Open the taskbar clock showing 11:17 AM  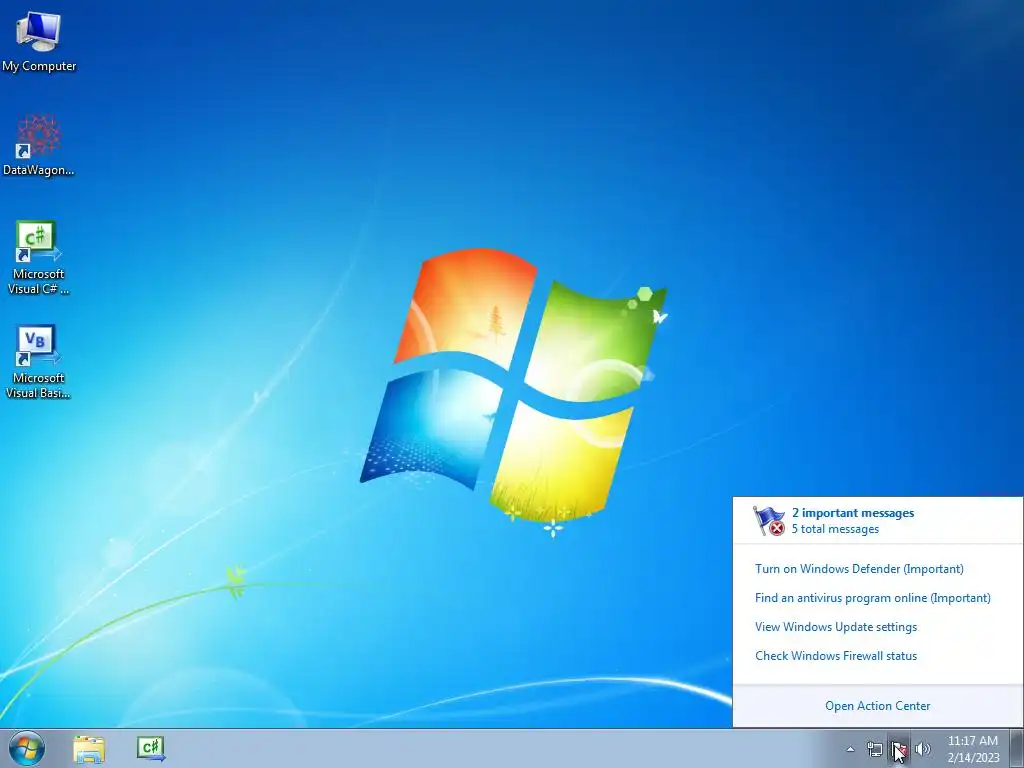pos(973,749)
